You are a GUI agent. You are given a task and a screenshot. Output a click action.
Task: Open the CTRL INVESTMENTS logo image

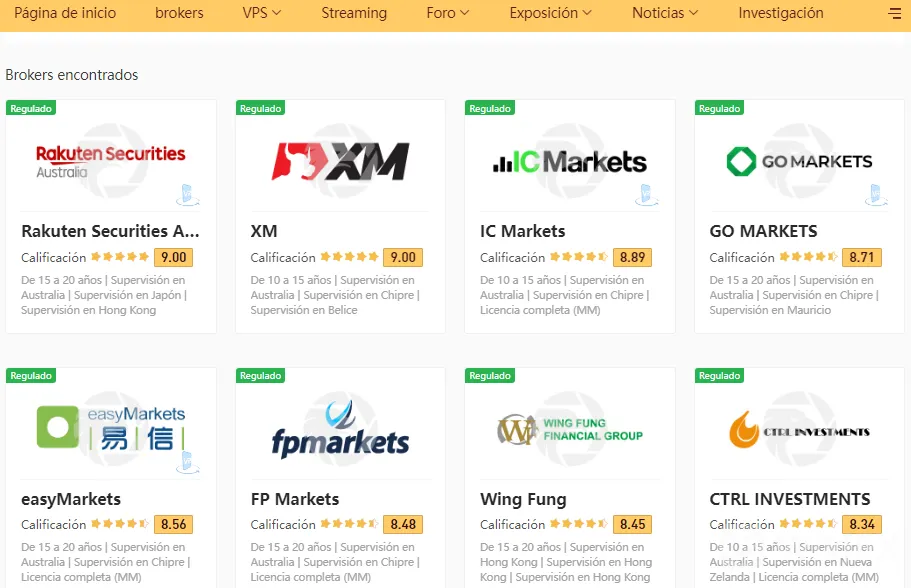799,429
